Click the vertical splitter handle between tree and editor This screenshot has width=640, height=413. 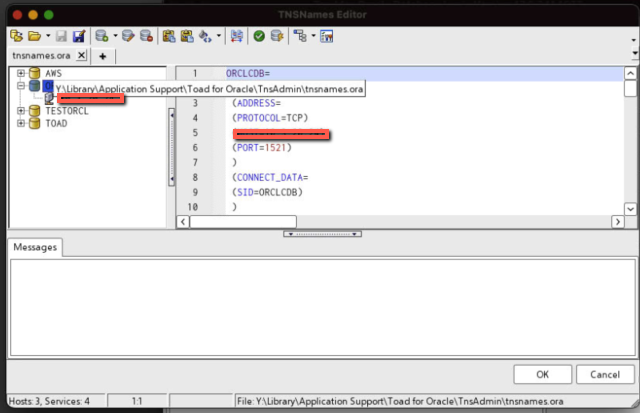pyautogui.click(x=171, y=147)
